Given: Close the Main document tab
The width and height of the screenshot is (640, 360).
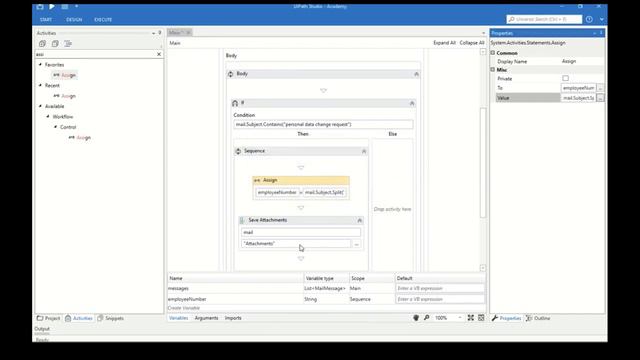Looking at the screenshot, I should point(188,32).
